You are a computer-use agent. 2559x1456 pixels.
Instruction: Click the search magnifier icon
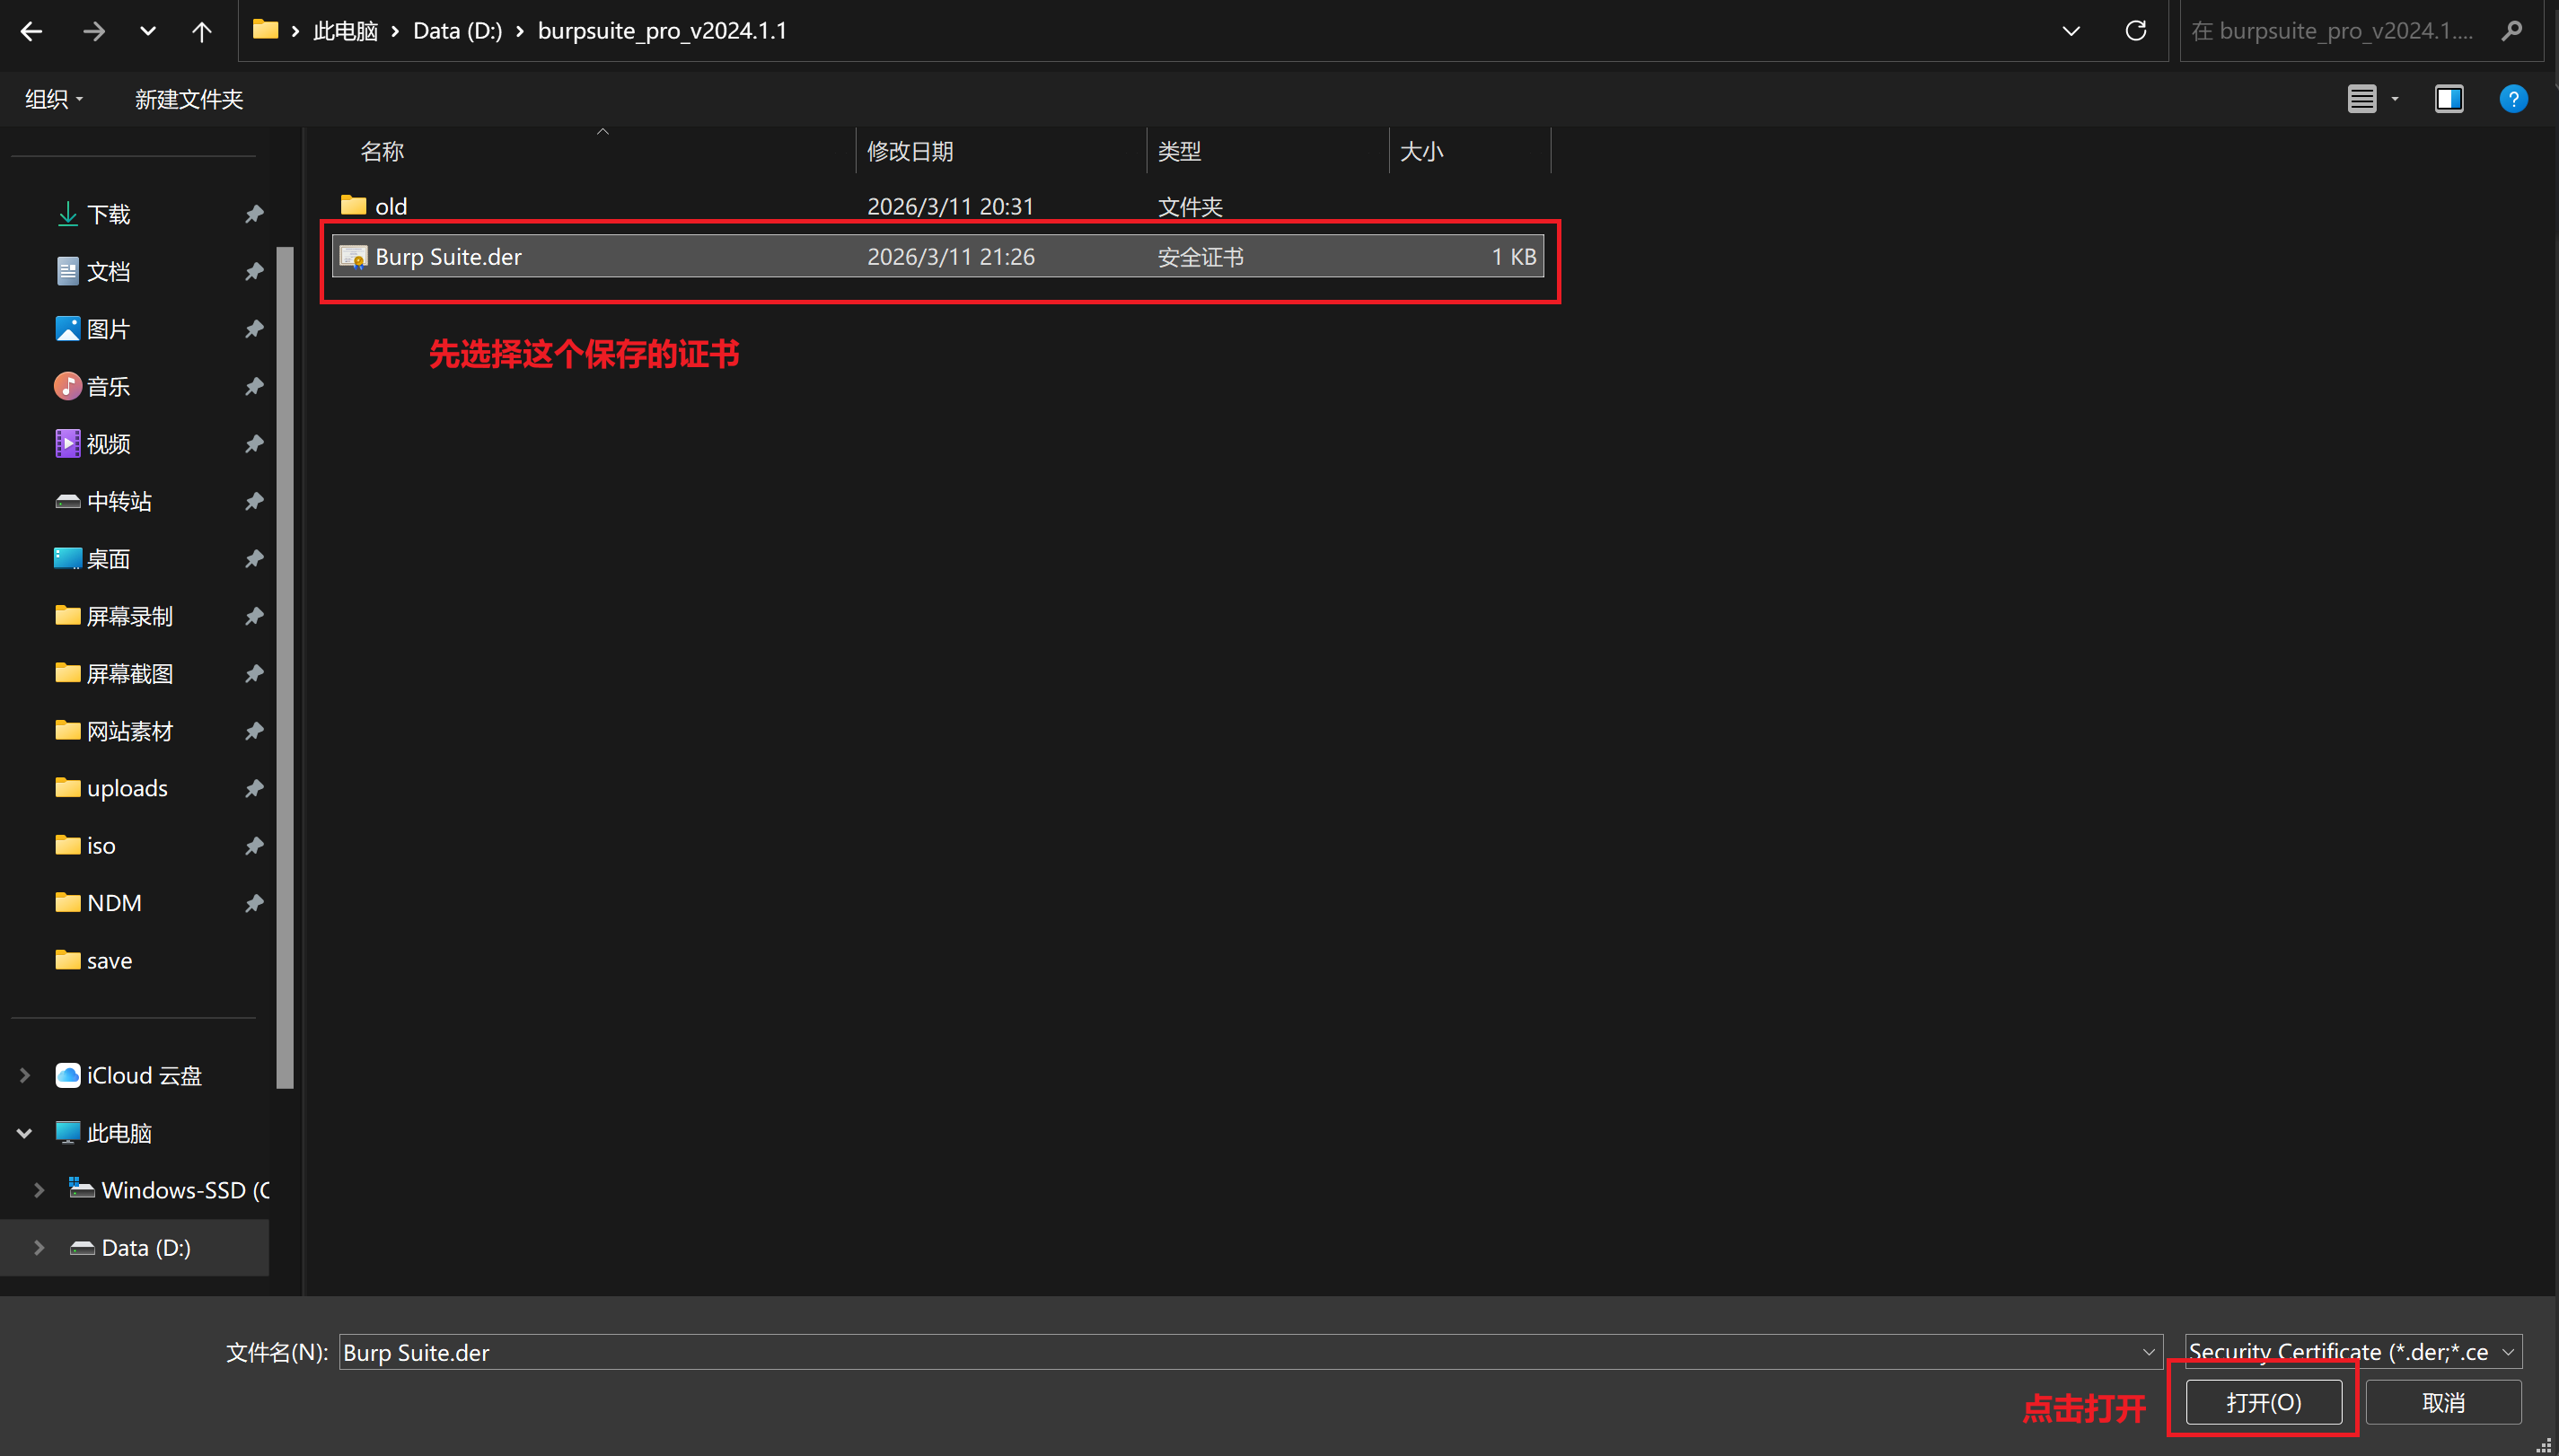pos(2511,31)
